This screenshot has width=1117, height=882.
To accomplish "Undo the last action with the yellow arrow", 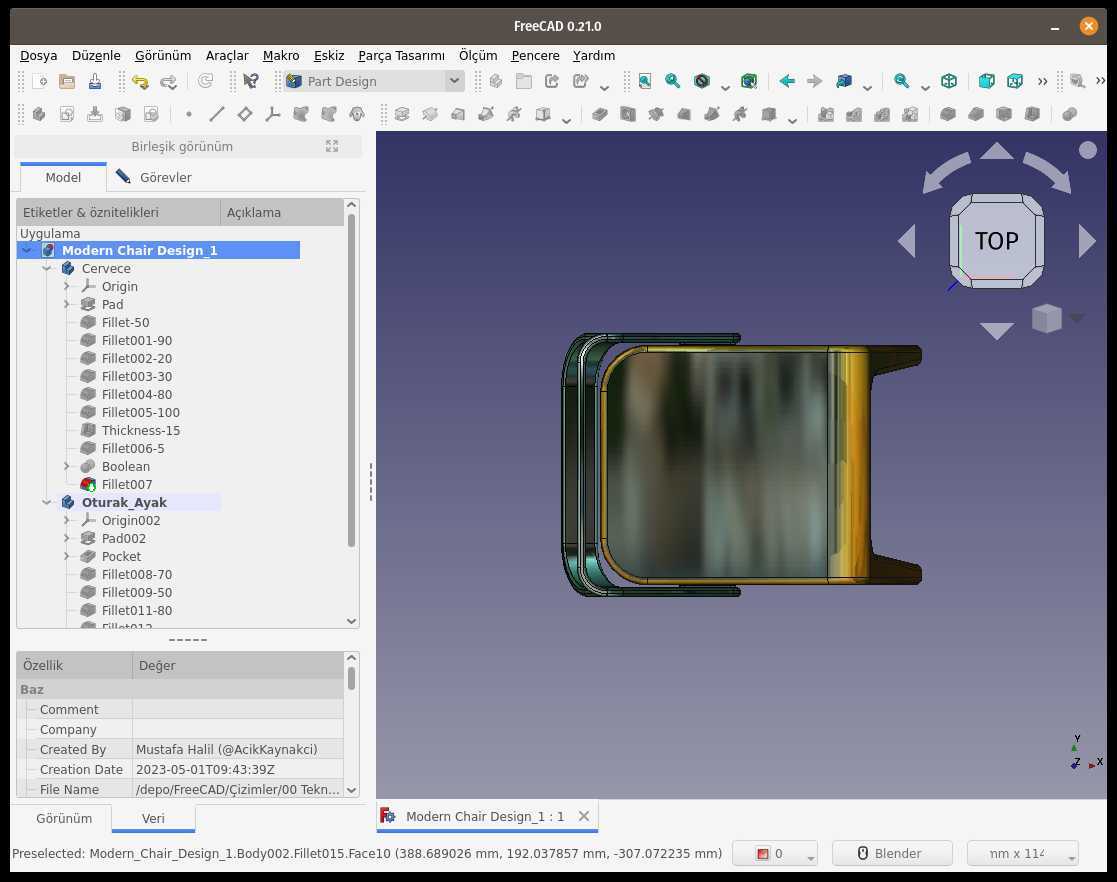I will click(x=140, y=81).
